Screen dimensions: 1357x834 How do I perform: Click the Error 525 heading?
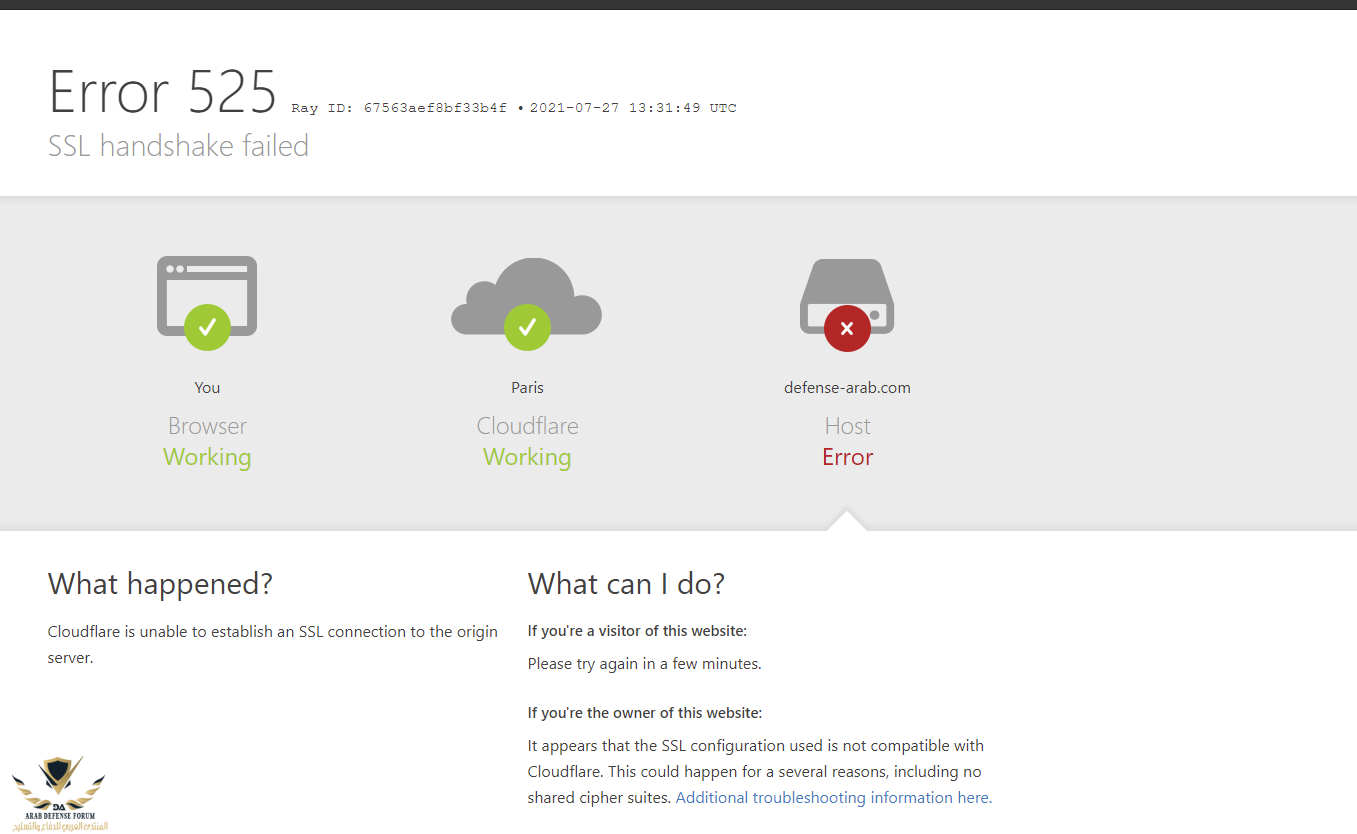click(x=163, y=92)
